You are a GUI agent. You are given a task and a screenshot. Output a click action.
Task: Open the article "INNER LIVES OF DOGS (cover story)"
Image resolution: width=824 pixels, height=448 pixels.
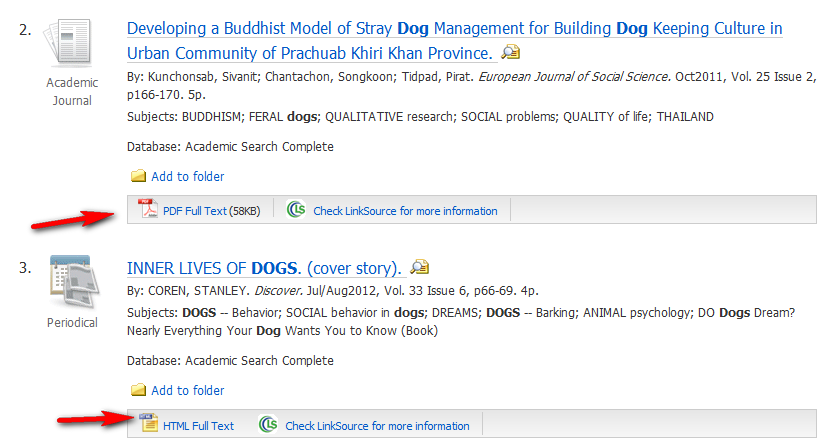tap(264, 268)
